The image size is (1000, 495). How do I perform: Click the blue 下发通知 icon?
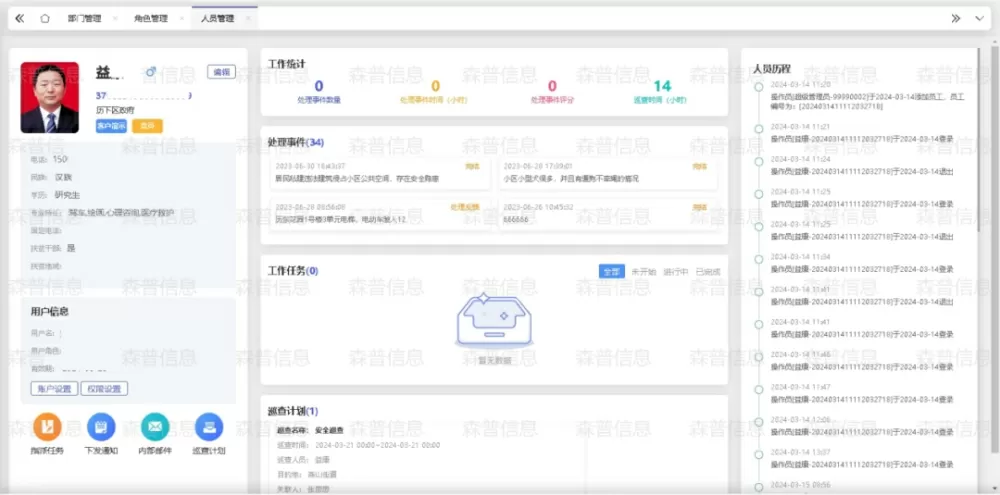101,427
